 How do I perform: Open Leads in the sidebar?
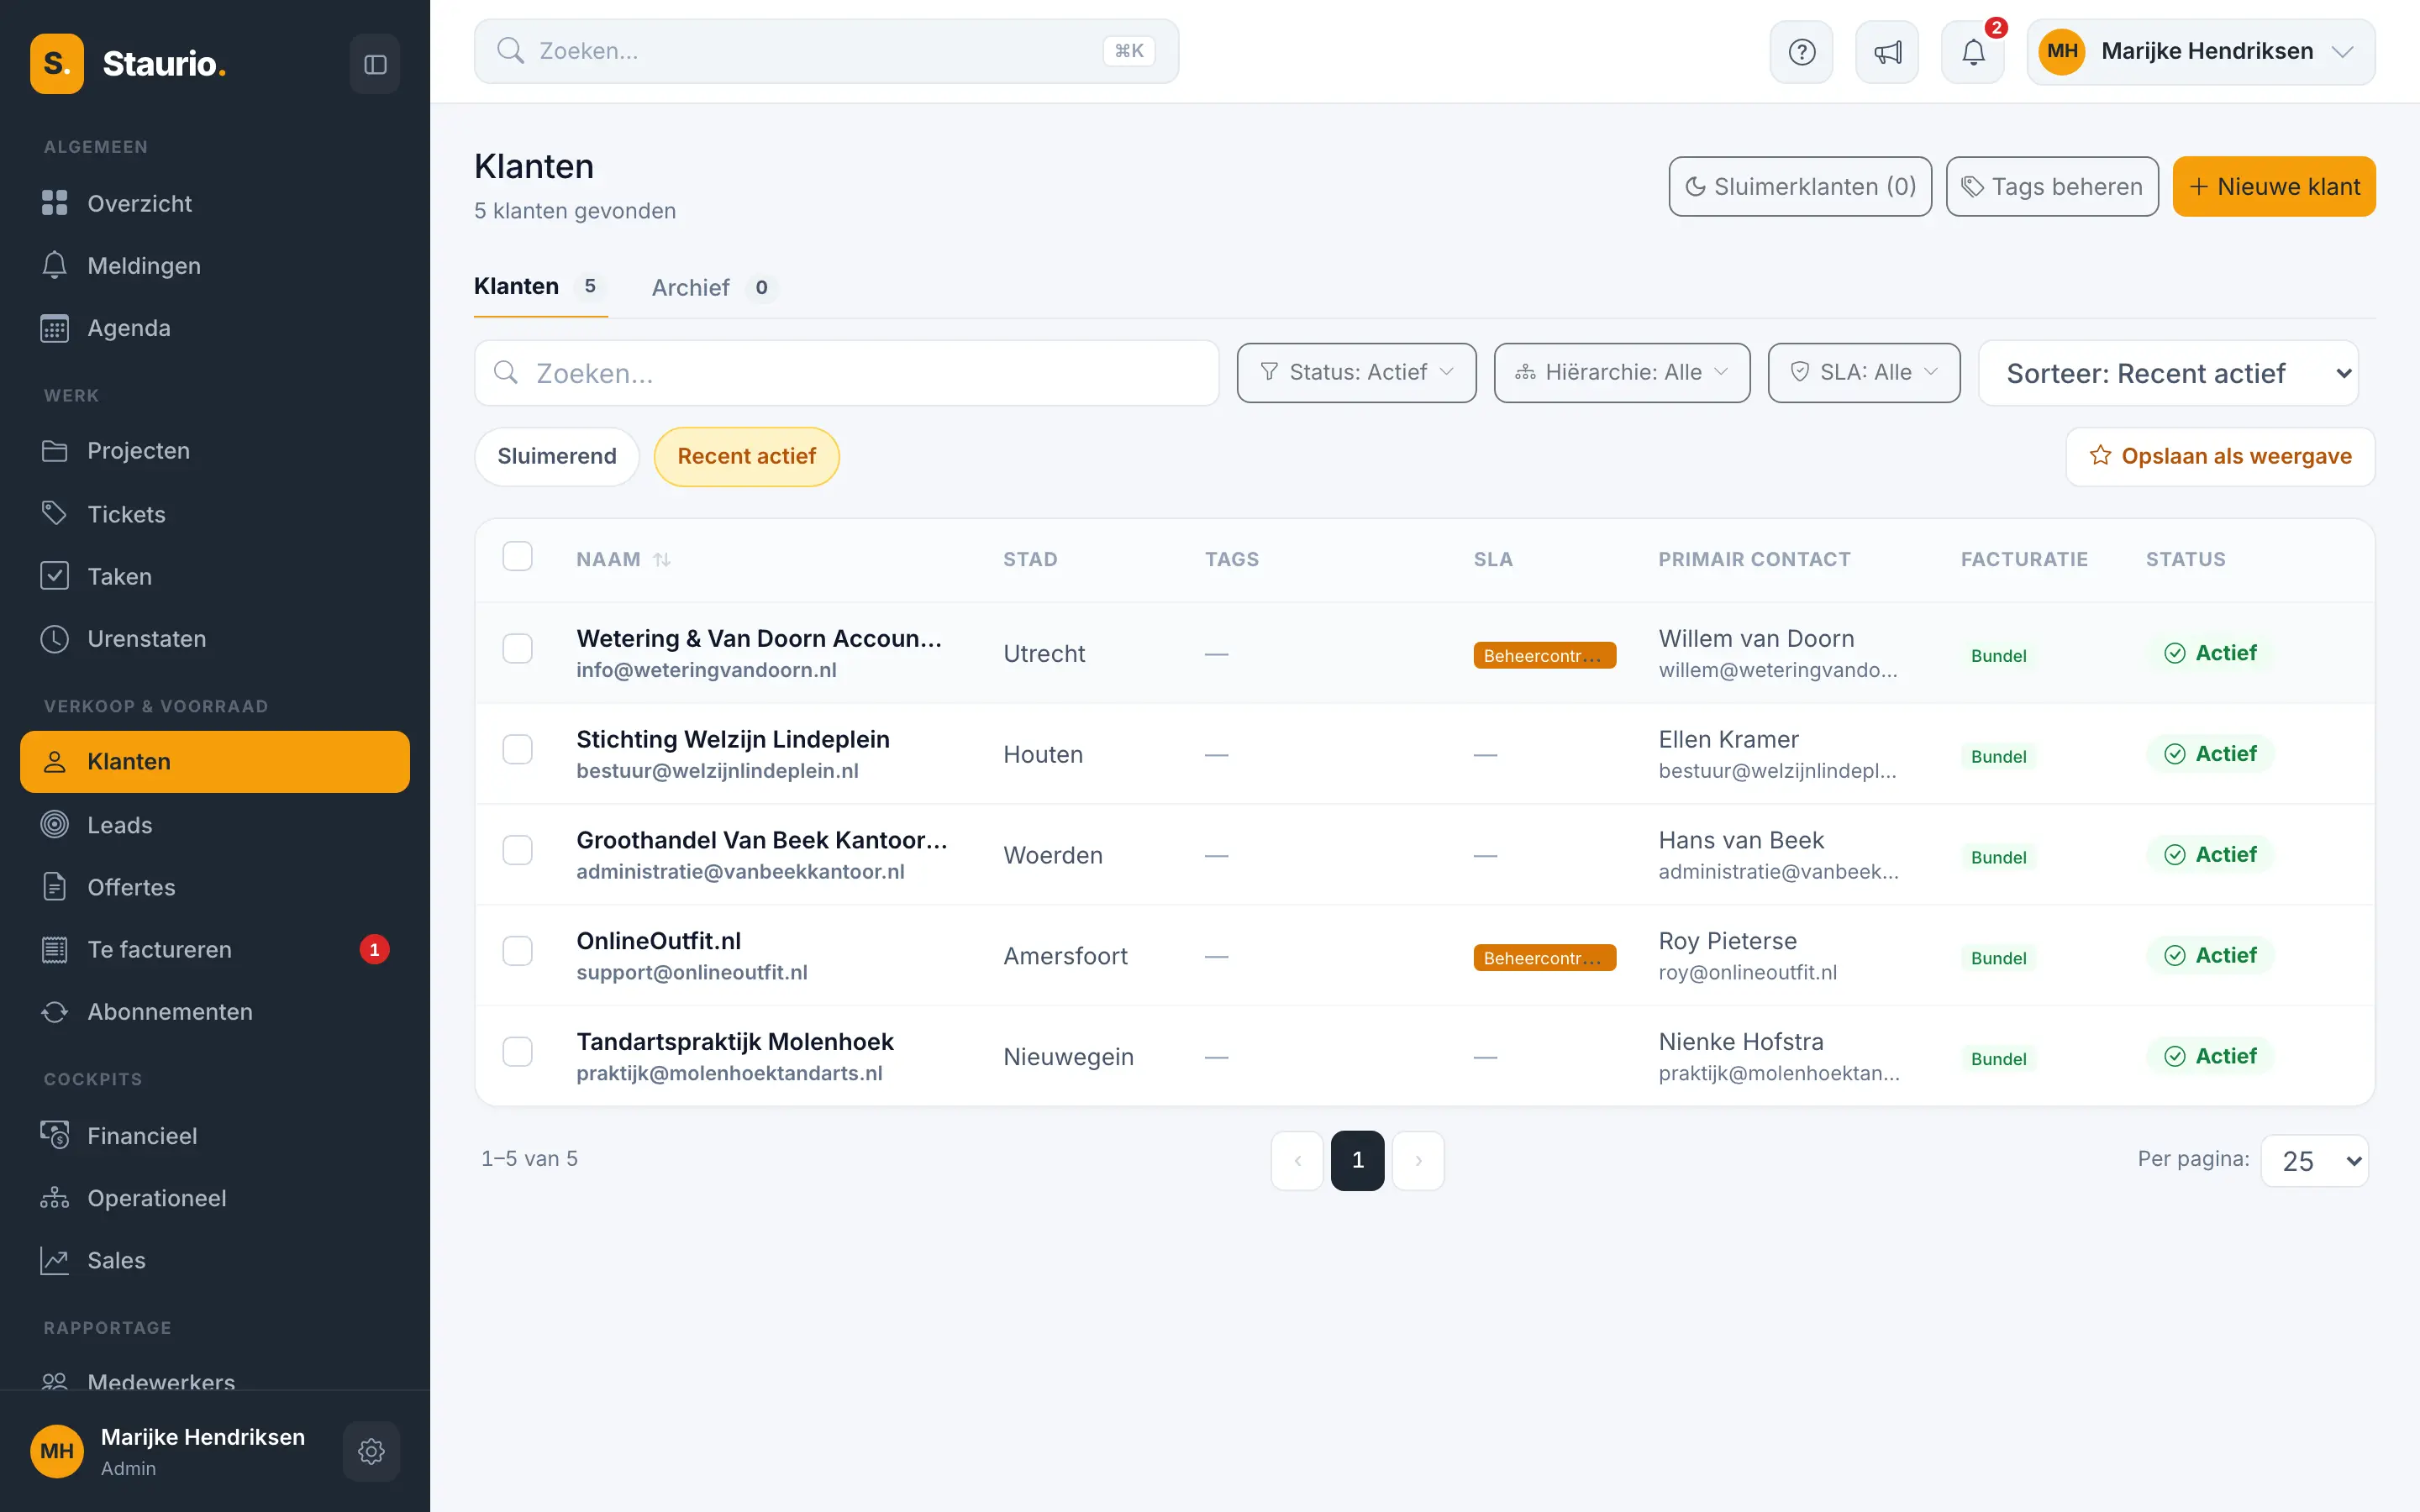point(215,825)
